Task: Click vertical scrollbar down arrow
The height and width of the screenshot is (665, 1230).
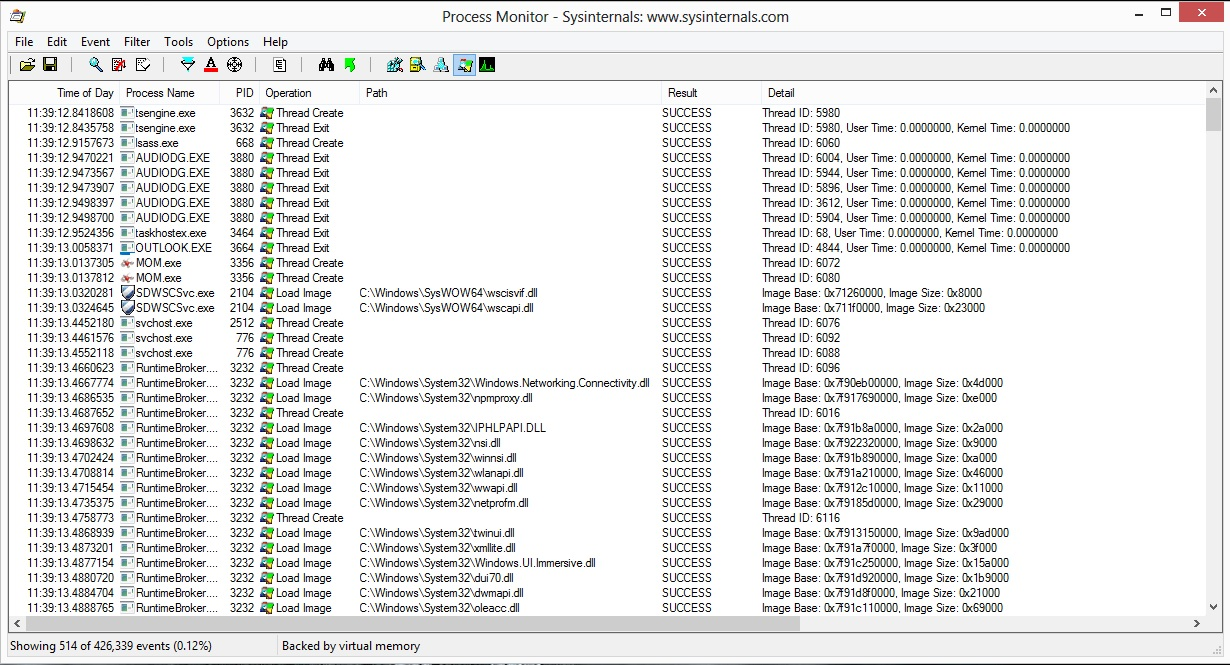Action: click(1213, 607)
